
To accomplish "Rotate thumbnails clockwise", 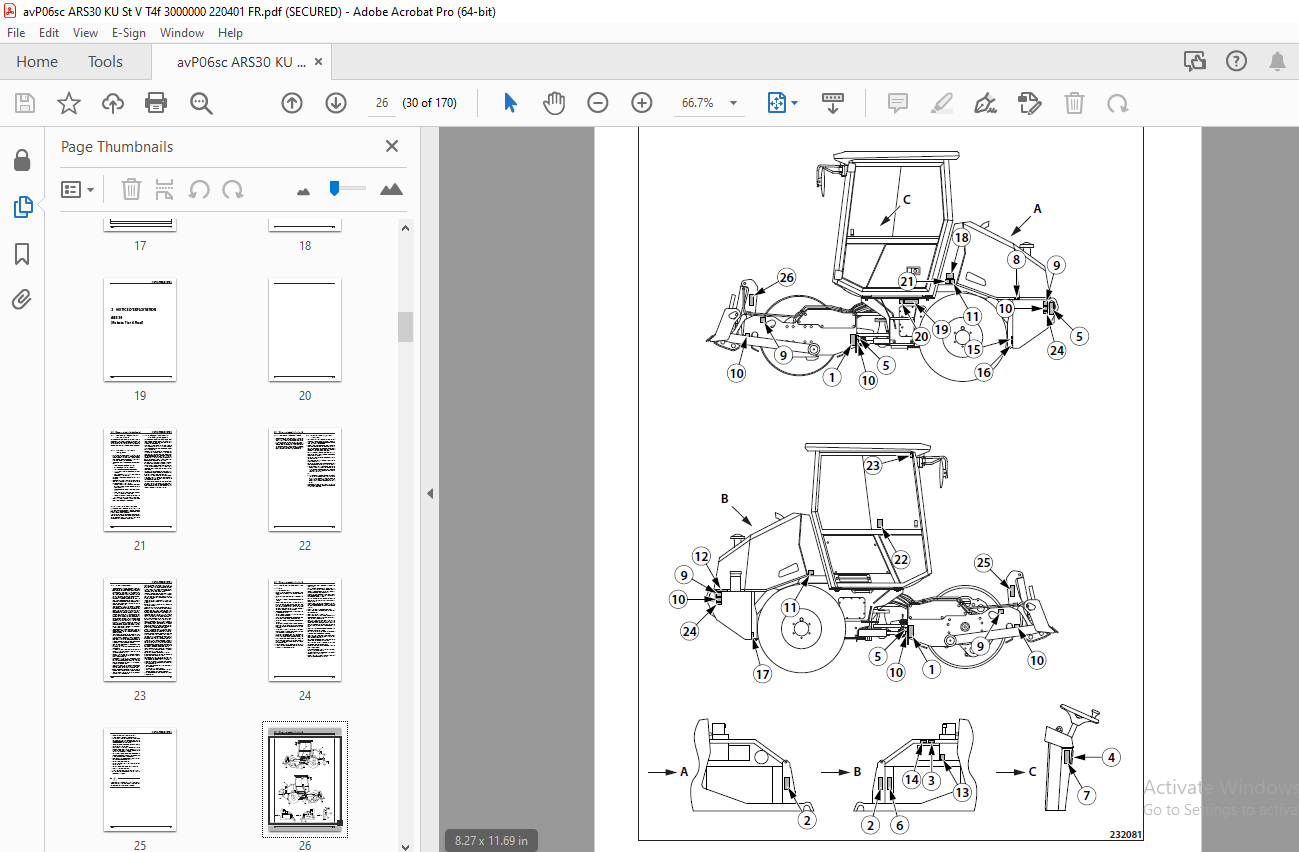I will pyautogui.click(x=233, y=189).
